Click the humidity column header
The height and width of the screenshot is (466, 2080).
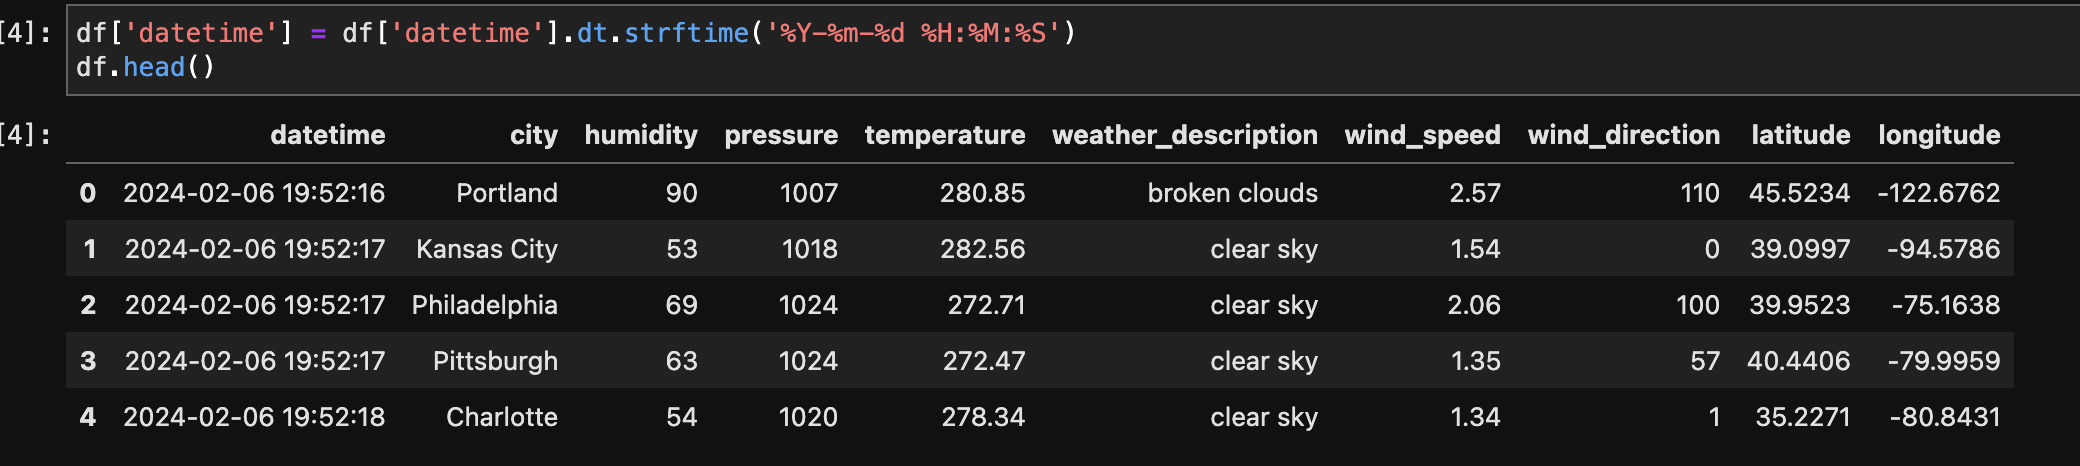641,135
